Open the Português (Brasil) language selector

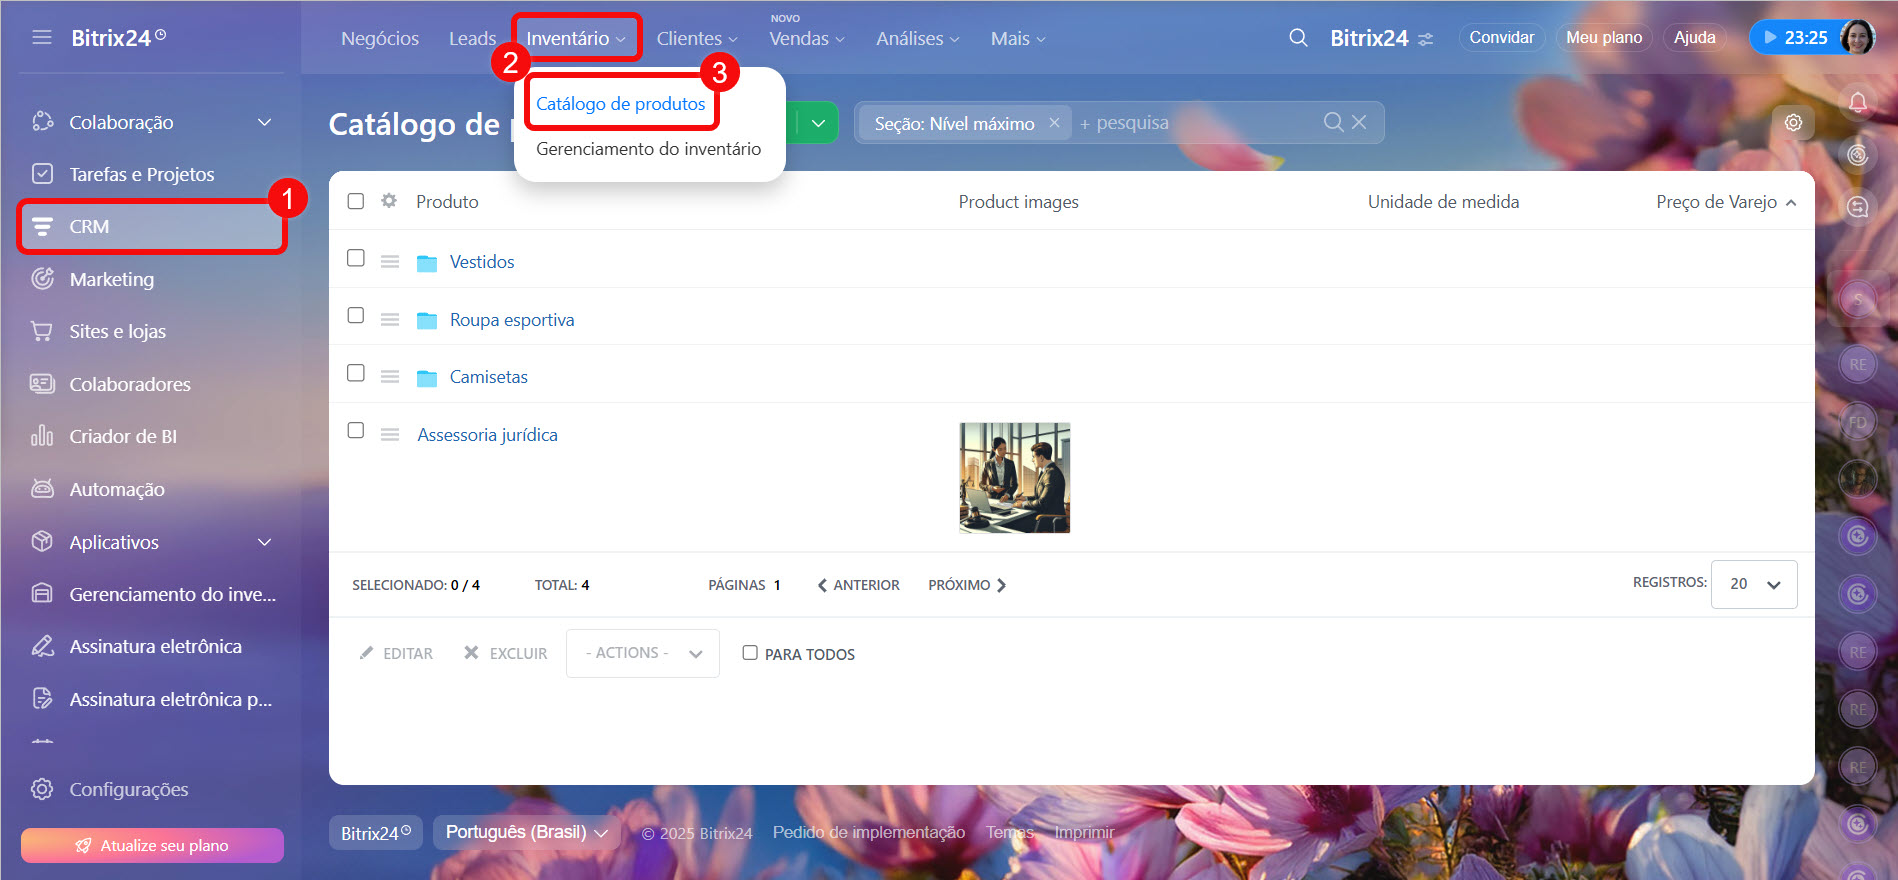click(526, 832)
